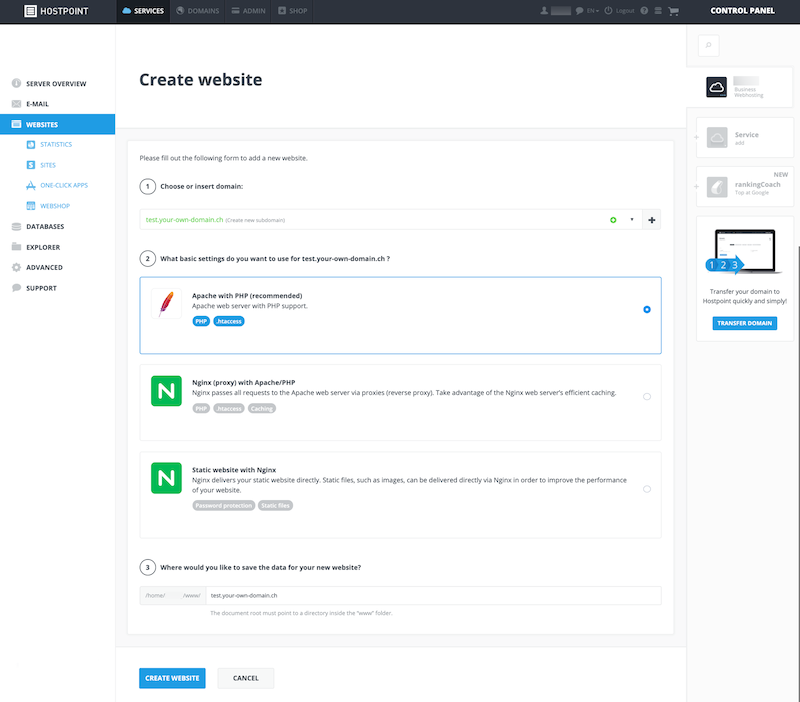Click the user account icon
The height and width of the screenshot is (702, 800).
544,11
